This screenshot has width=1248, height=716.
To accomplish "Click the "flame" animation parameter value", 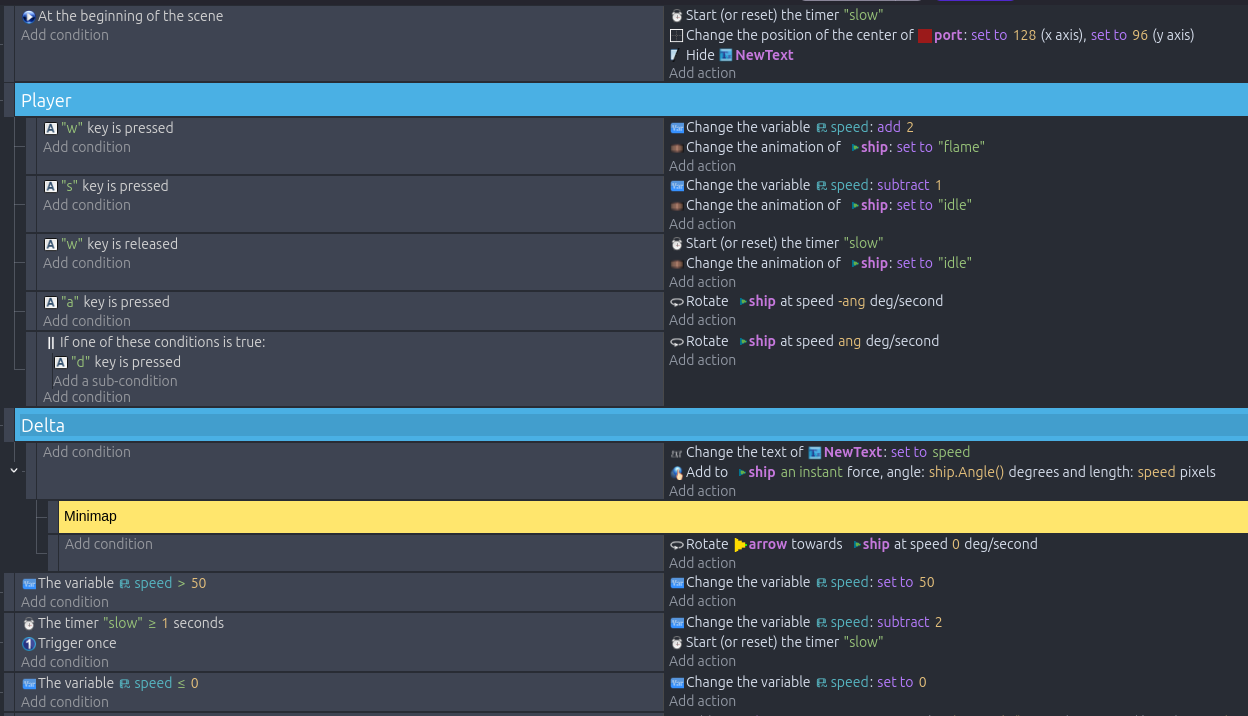I will click(x=961, y=147).
